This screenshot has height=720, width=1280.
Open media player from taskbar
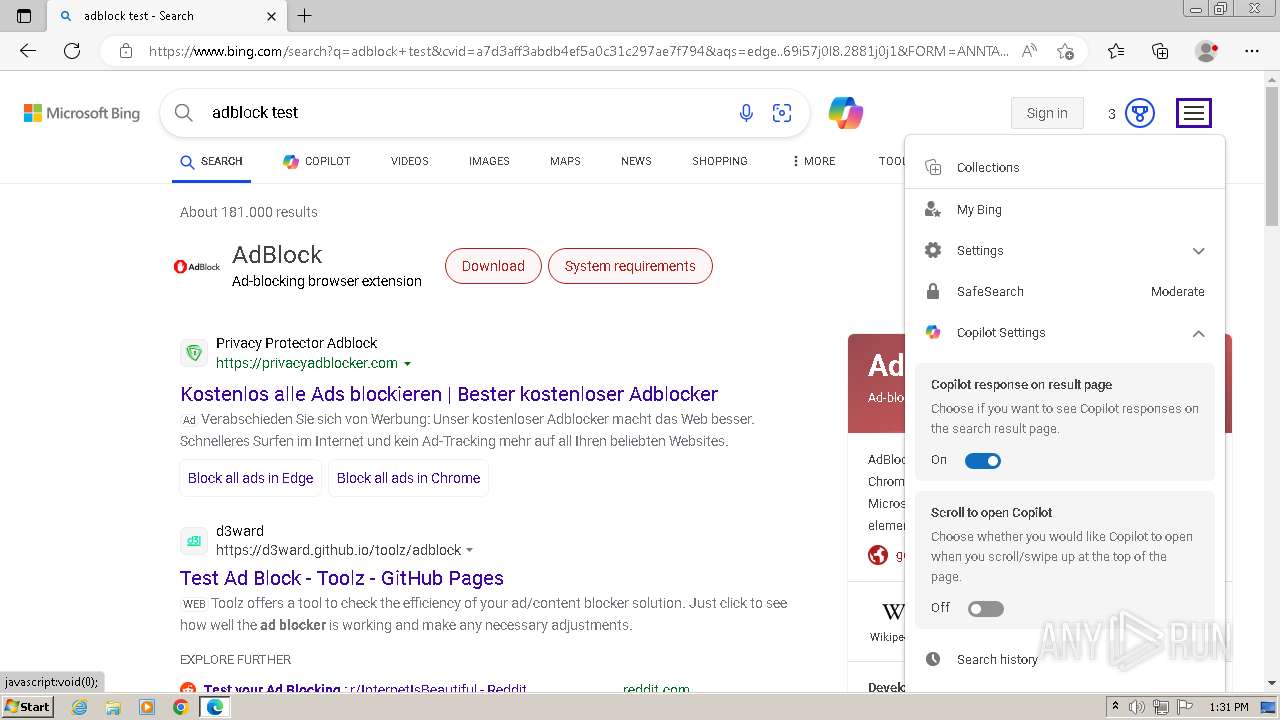147,707
